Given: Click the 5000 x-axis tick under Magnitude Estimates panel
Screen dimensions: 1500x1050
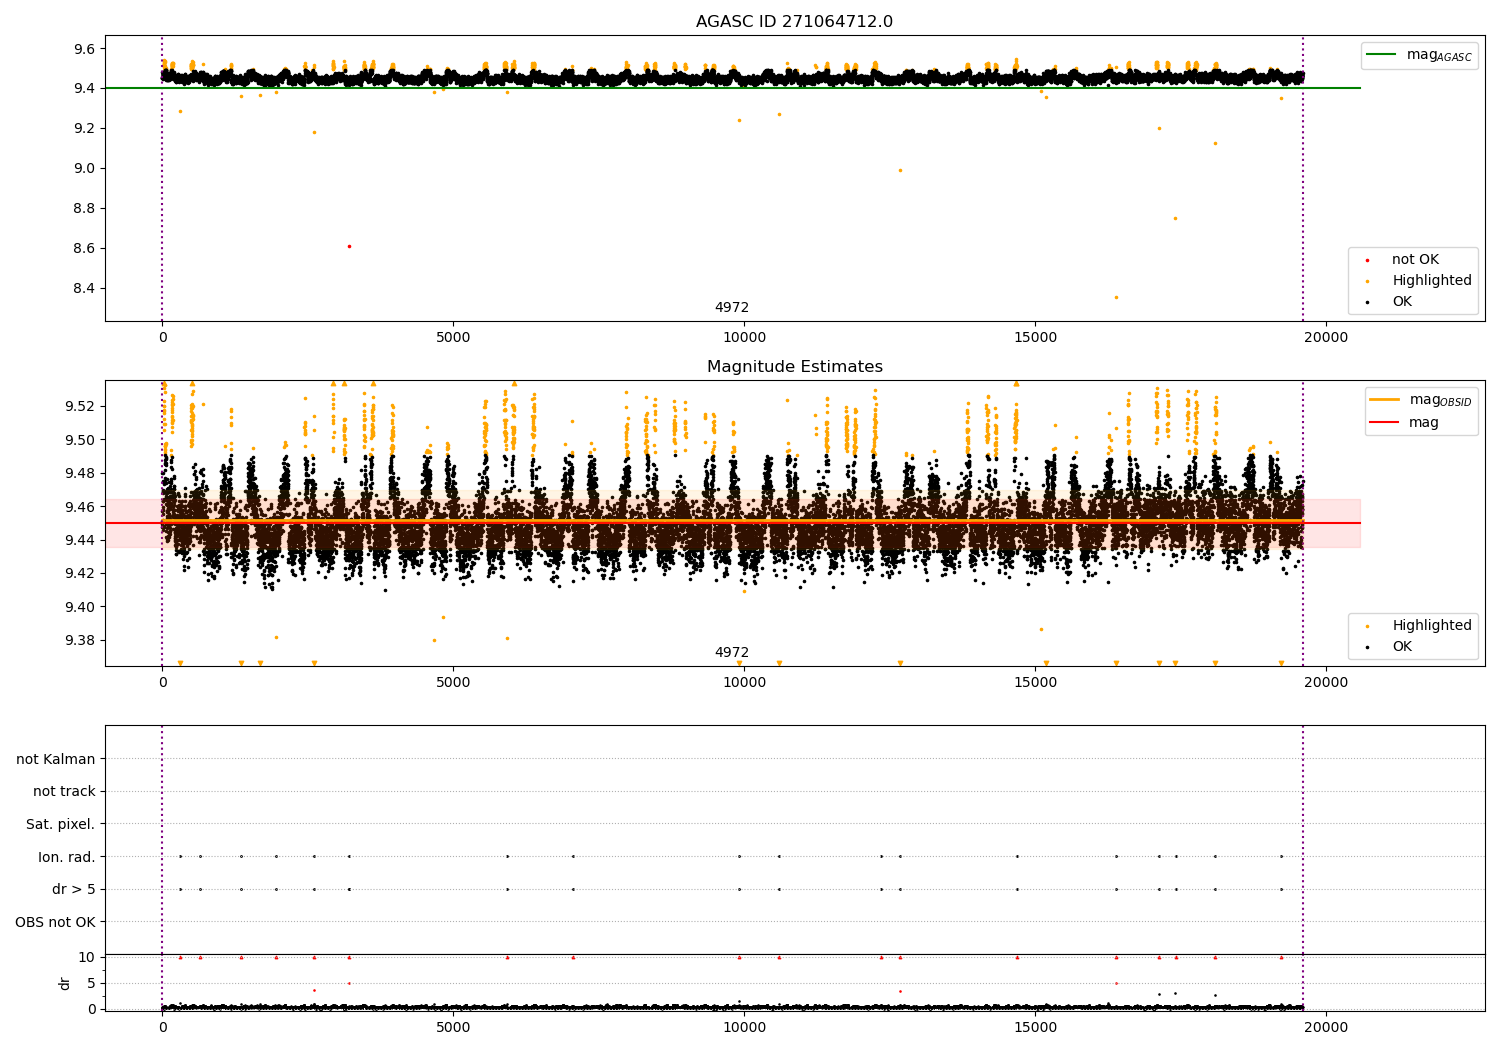Looking at the screenshot, I should [453, 683].
